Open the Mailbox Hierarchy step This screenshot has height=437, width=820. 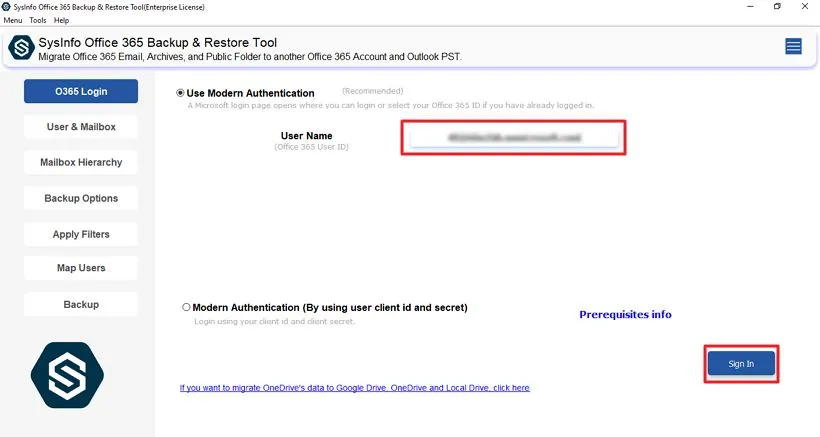[81, 162]
